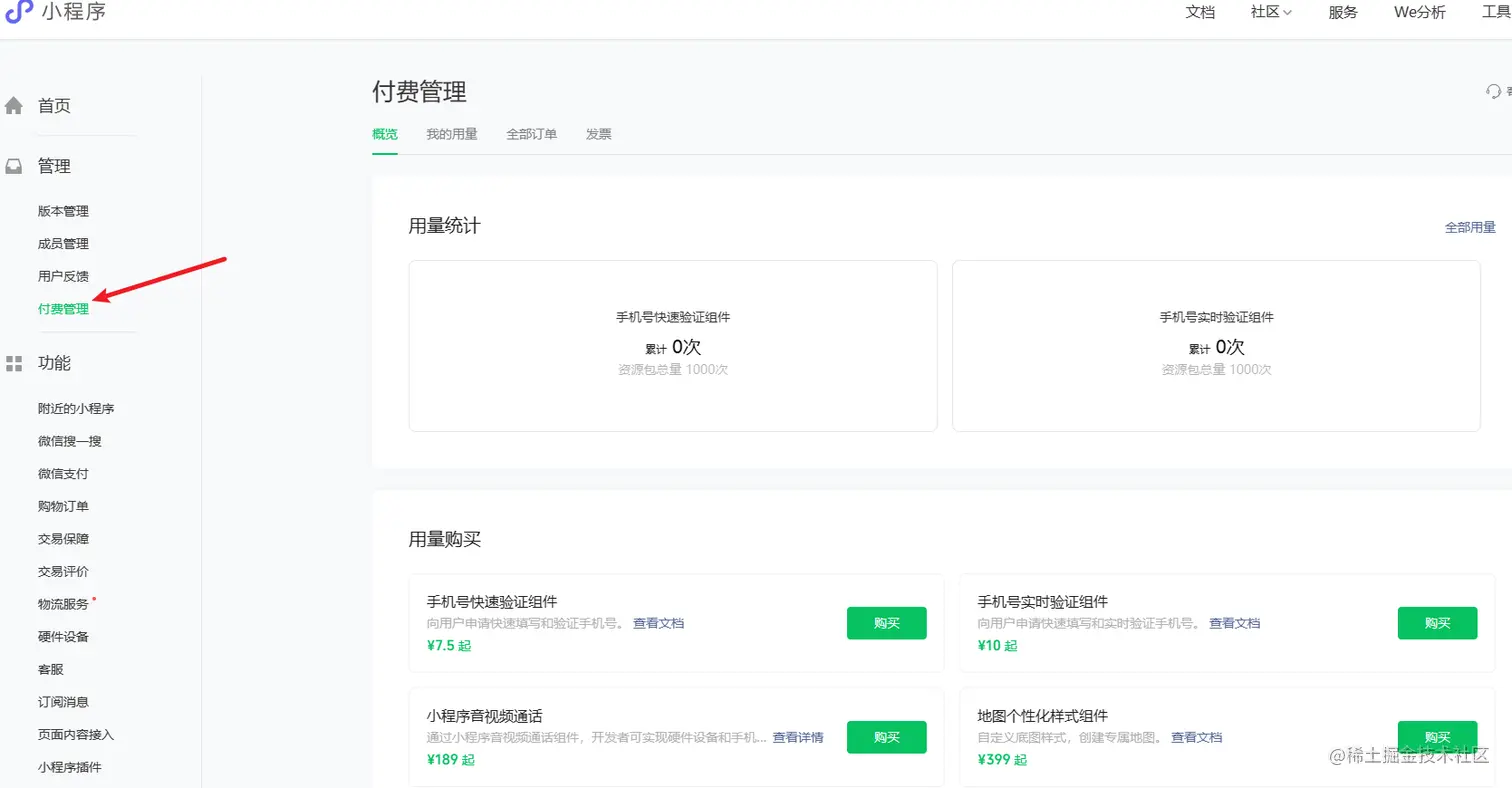Click the 小程序音视频通话 product title
The height and width of the screenshot is (788, 1512).
point(485,716)
